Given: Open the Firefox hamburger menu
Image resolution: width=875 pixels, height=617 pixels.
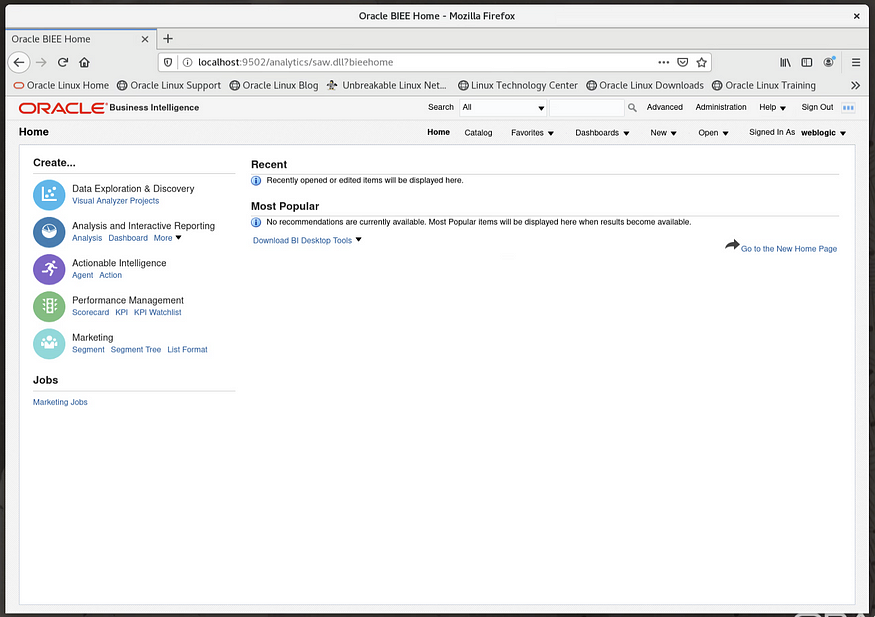Looking at the screenshot, I should click(856, 62).
